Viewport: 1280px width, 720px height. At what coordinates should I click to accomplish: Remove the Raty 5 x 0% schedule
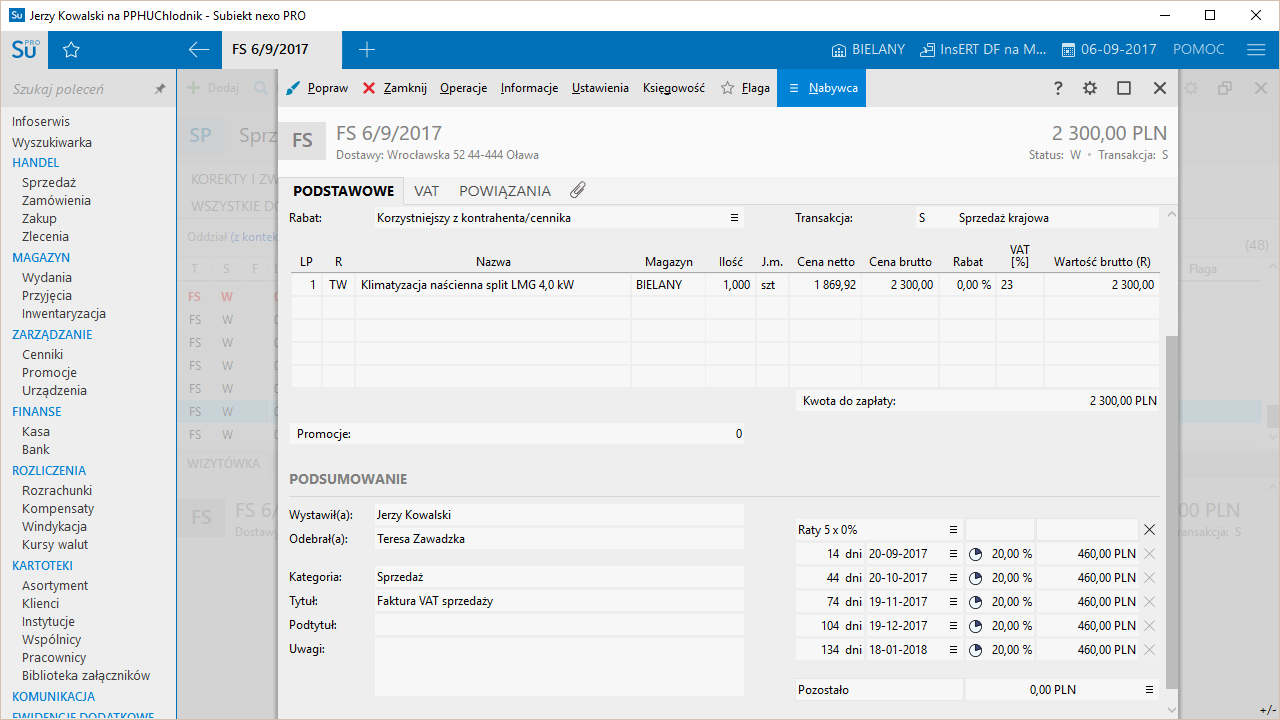1149,530
